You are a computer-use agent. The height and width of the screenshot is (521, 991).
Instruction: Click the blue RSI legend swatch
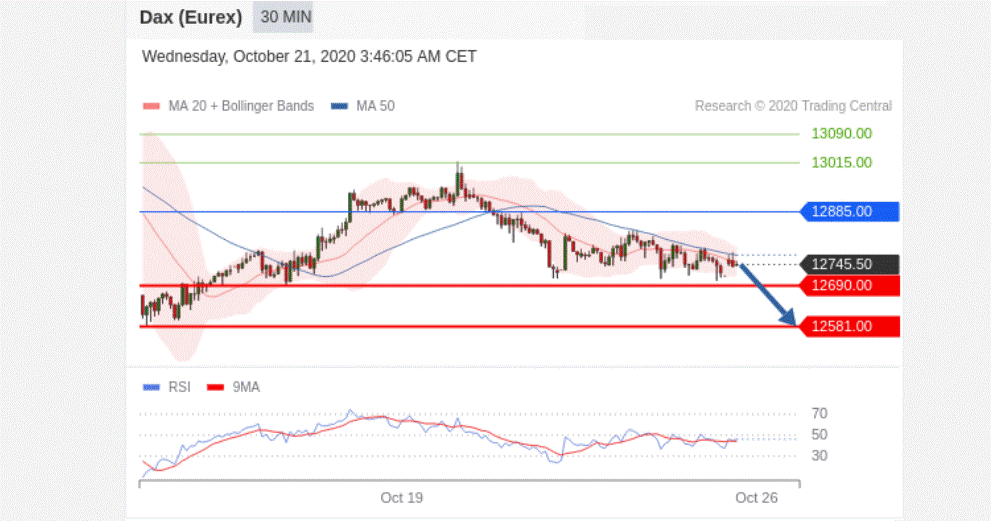tap(152, 387)
